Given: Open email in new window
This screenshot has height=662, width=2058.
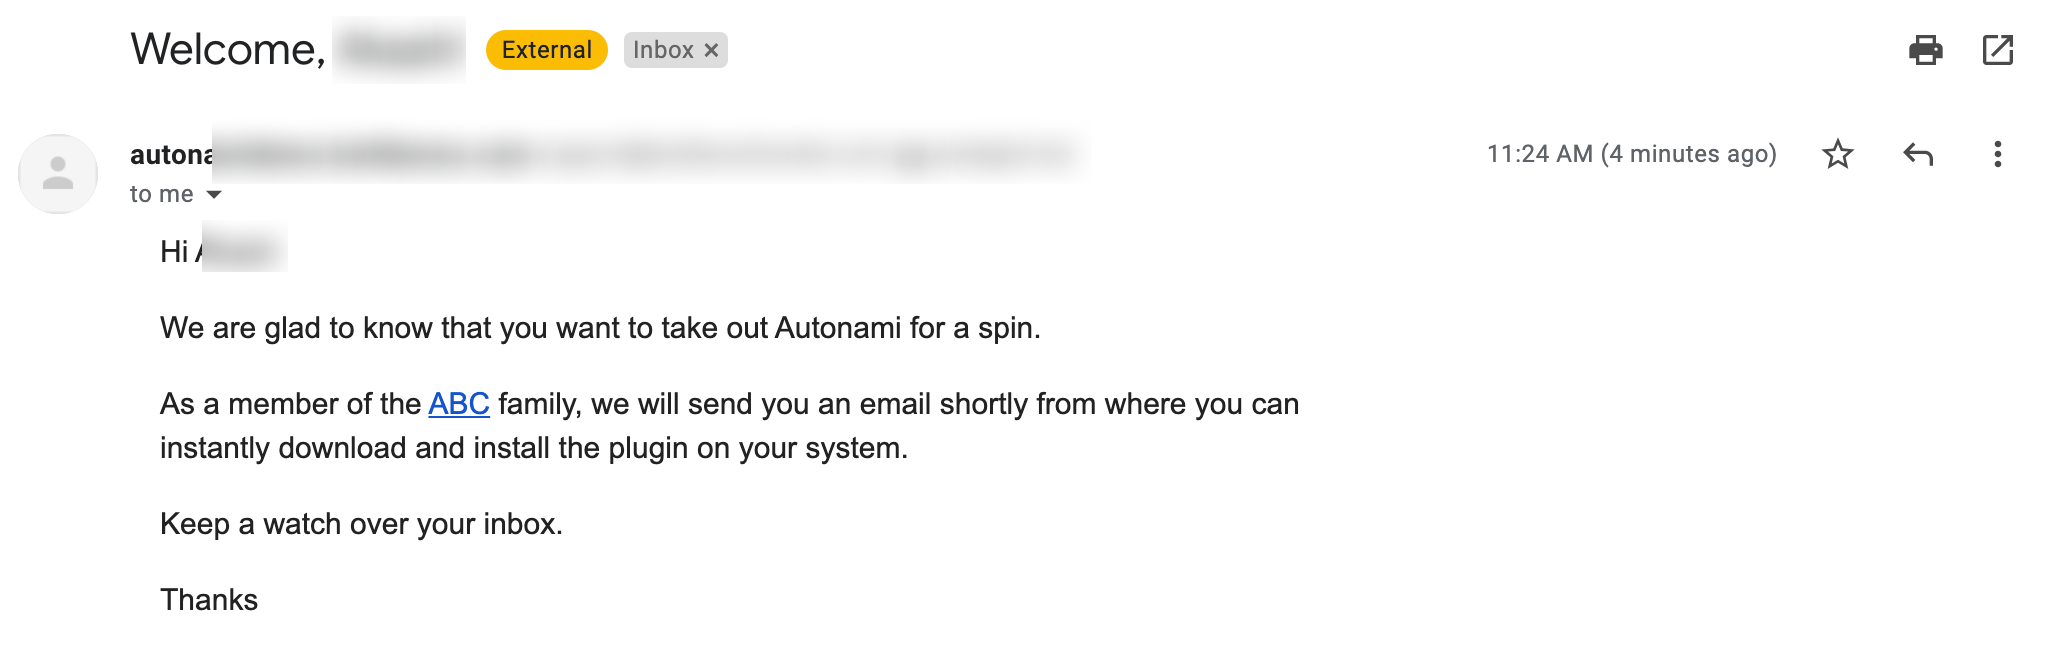Looking at the screenshot, I should [x=1997, y=50].
